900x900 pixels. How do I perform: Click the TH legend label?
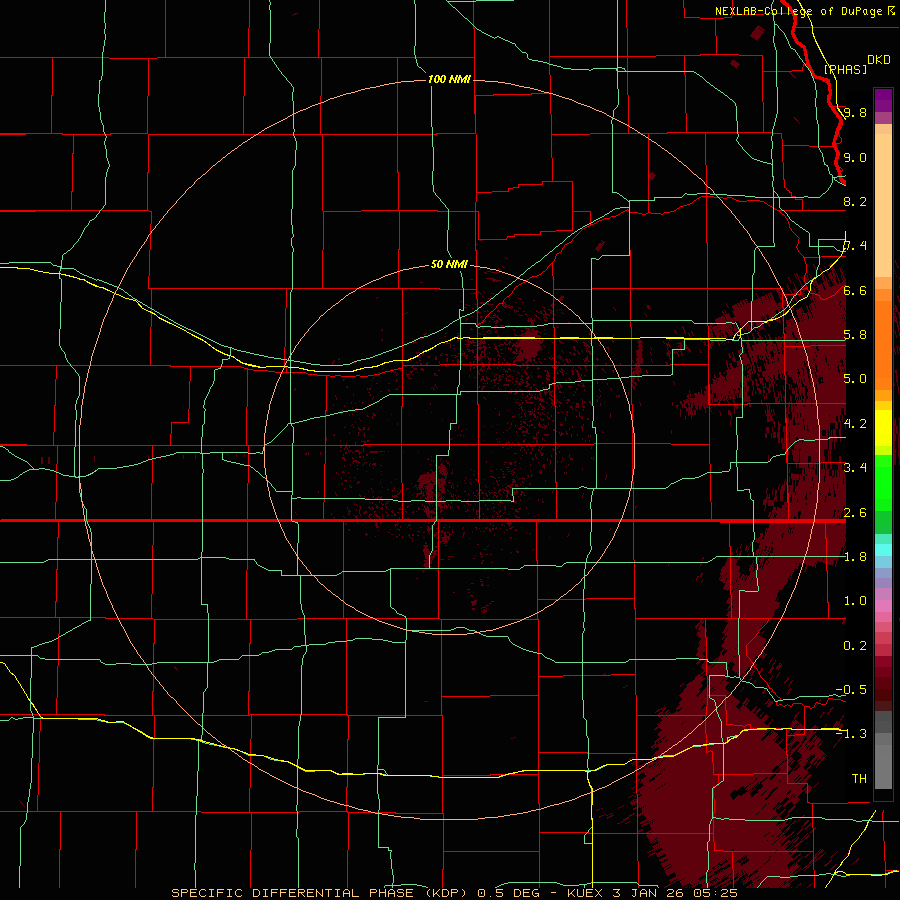click(859, 779)
